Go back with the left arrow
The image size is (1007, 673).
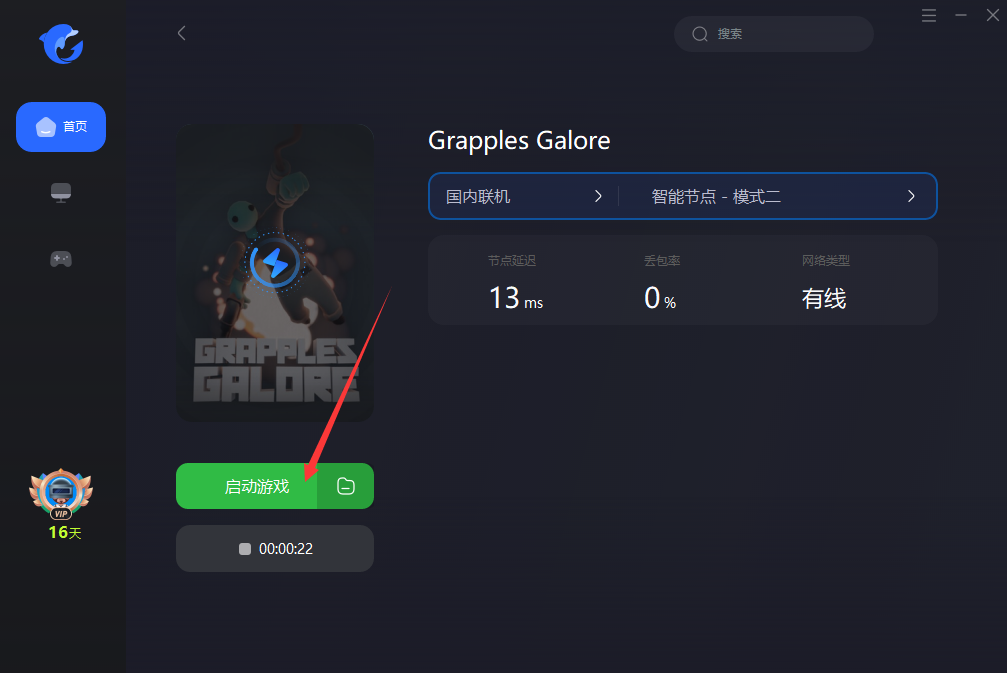click(182, 33)
